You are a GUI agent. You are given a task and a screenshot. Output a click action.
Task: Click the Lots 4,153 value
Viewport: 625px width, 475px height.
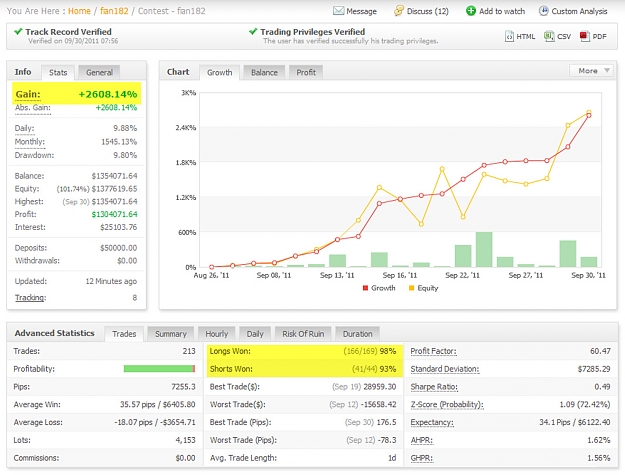click(x=185, y=440)
